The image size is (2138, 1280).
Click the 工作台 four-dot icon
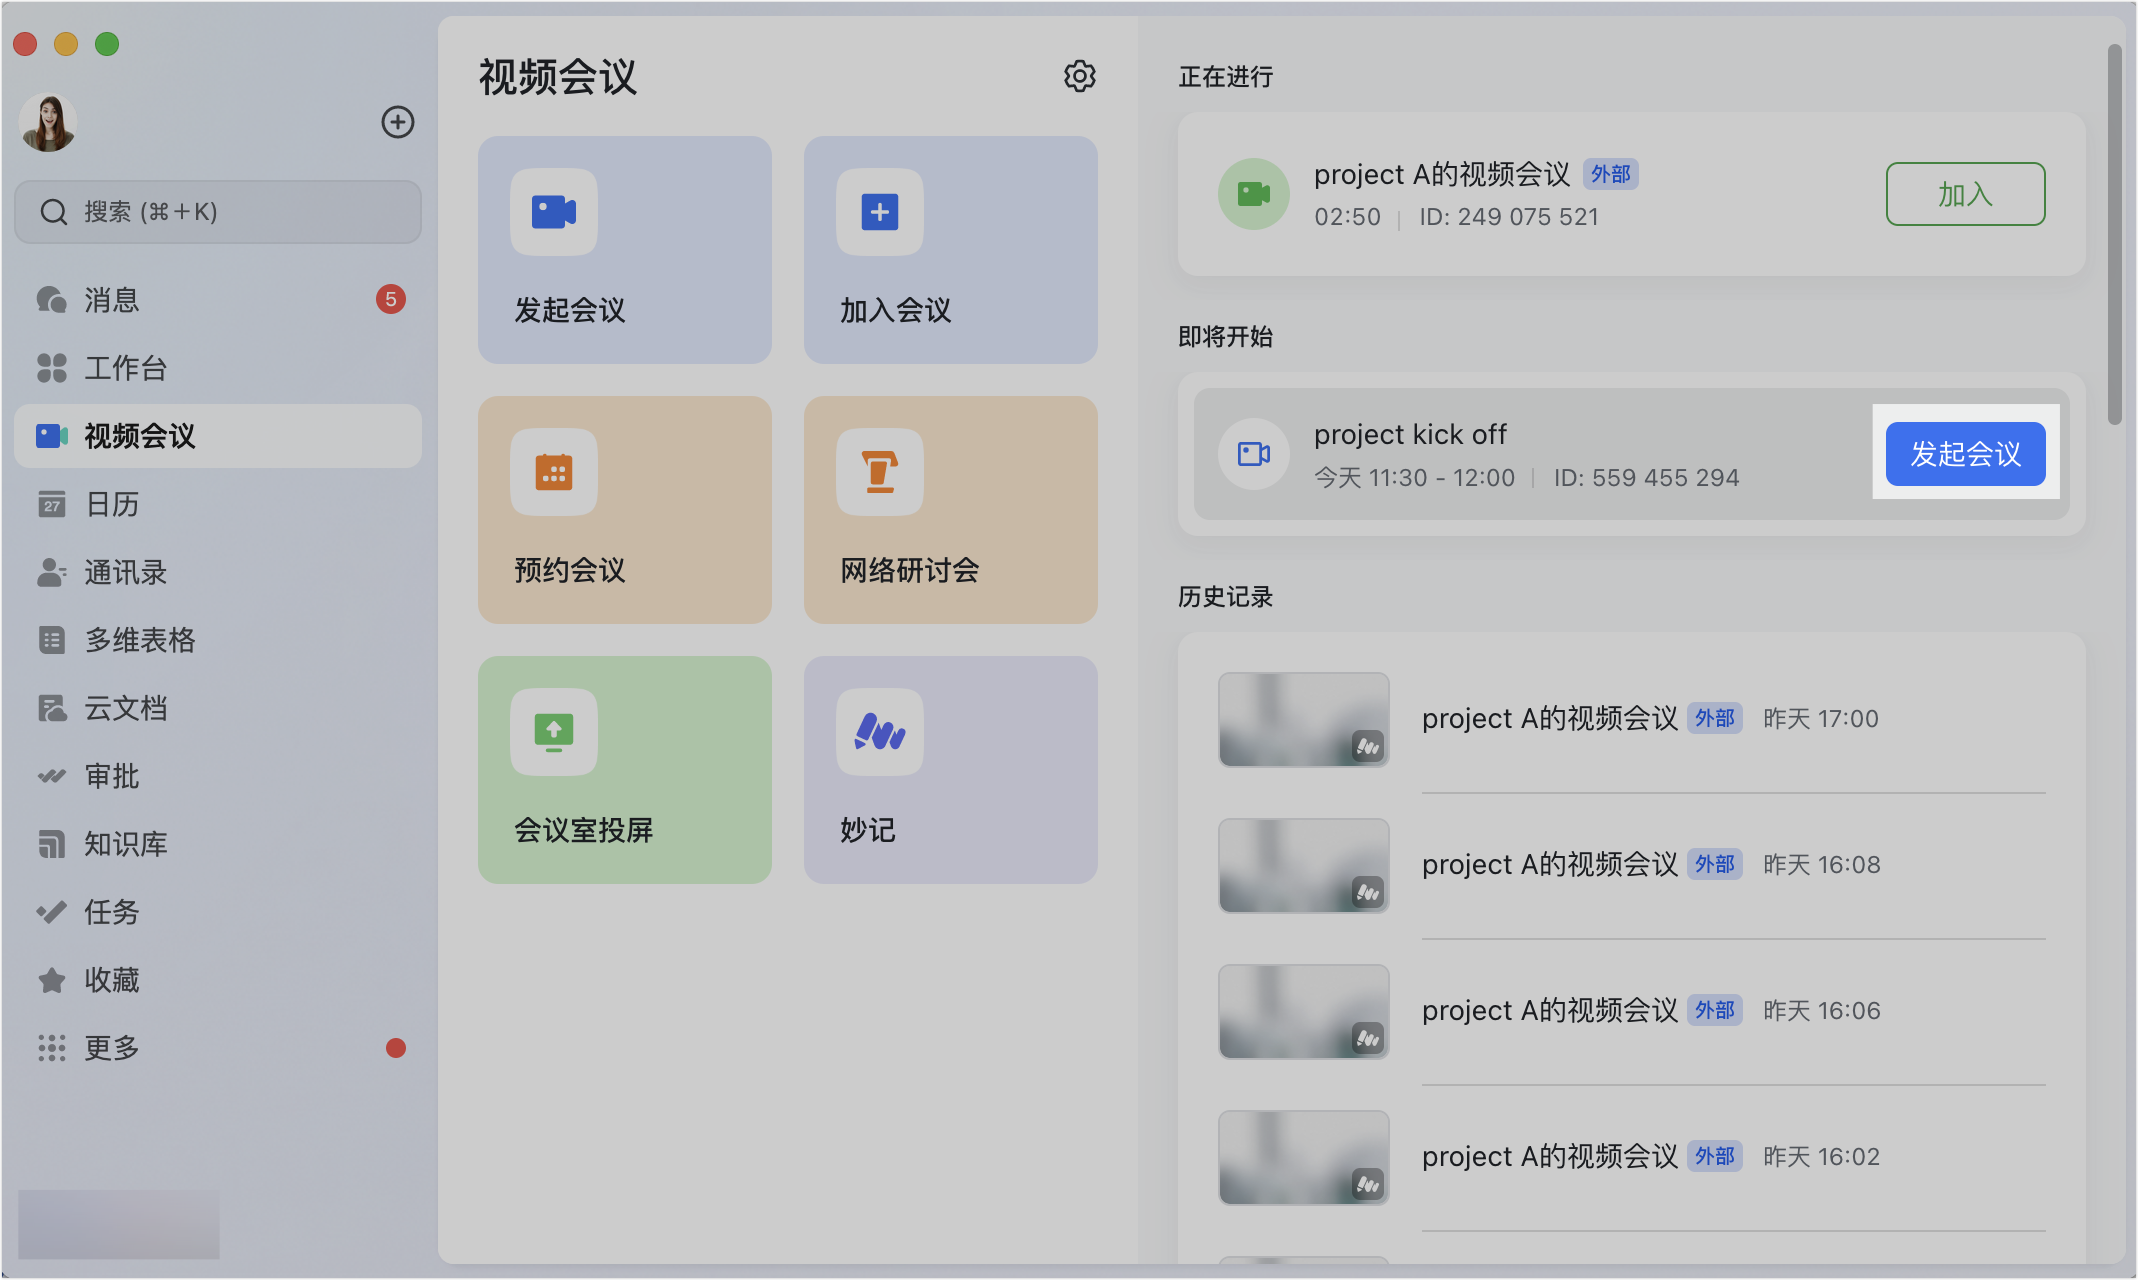(52, 368)
